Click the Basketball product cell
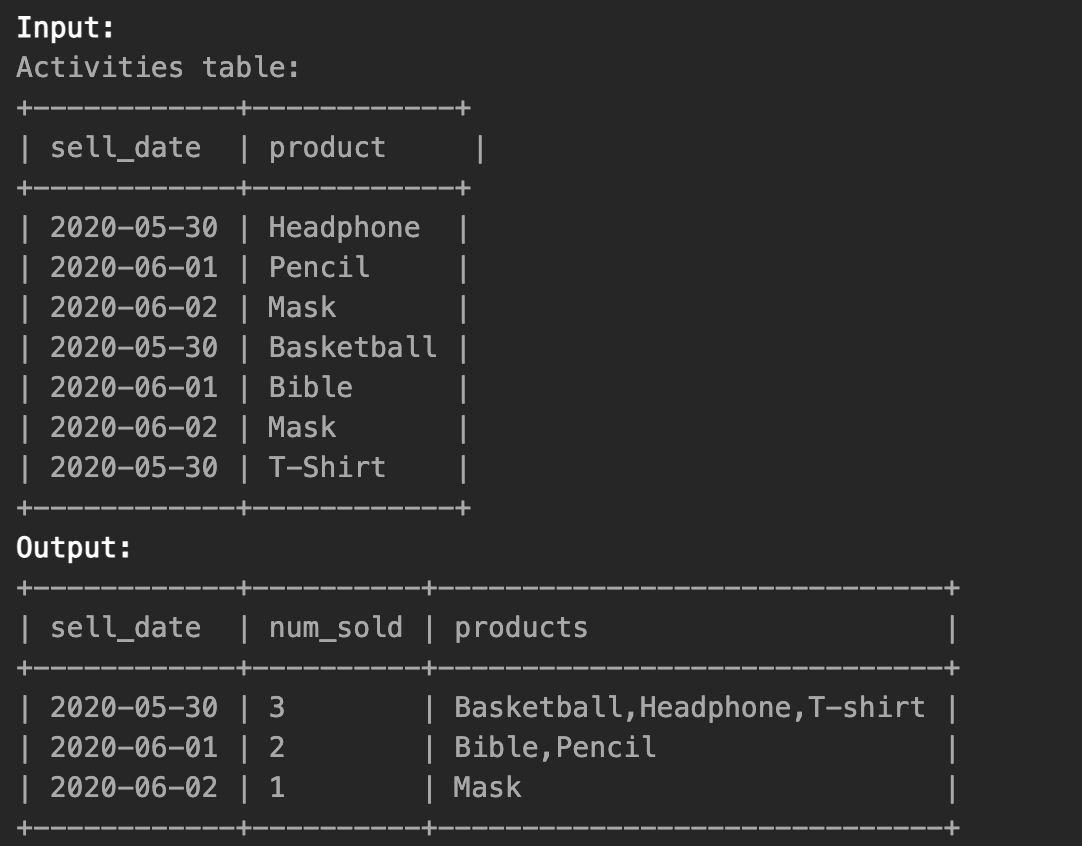 tap(353, 348)
